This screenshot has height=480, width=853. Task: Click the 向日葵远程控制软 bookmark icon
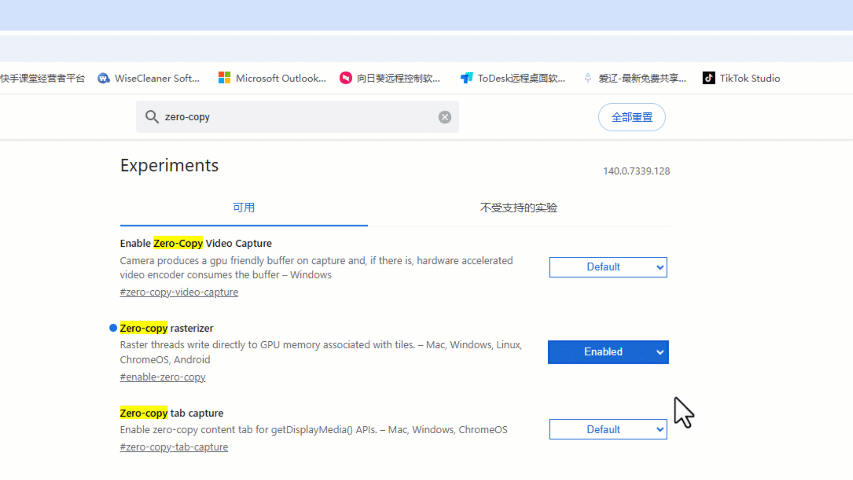click(x=345, y=78)
